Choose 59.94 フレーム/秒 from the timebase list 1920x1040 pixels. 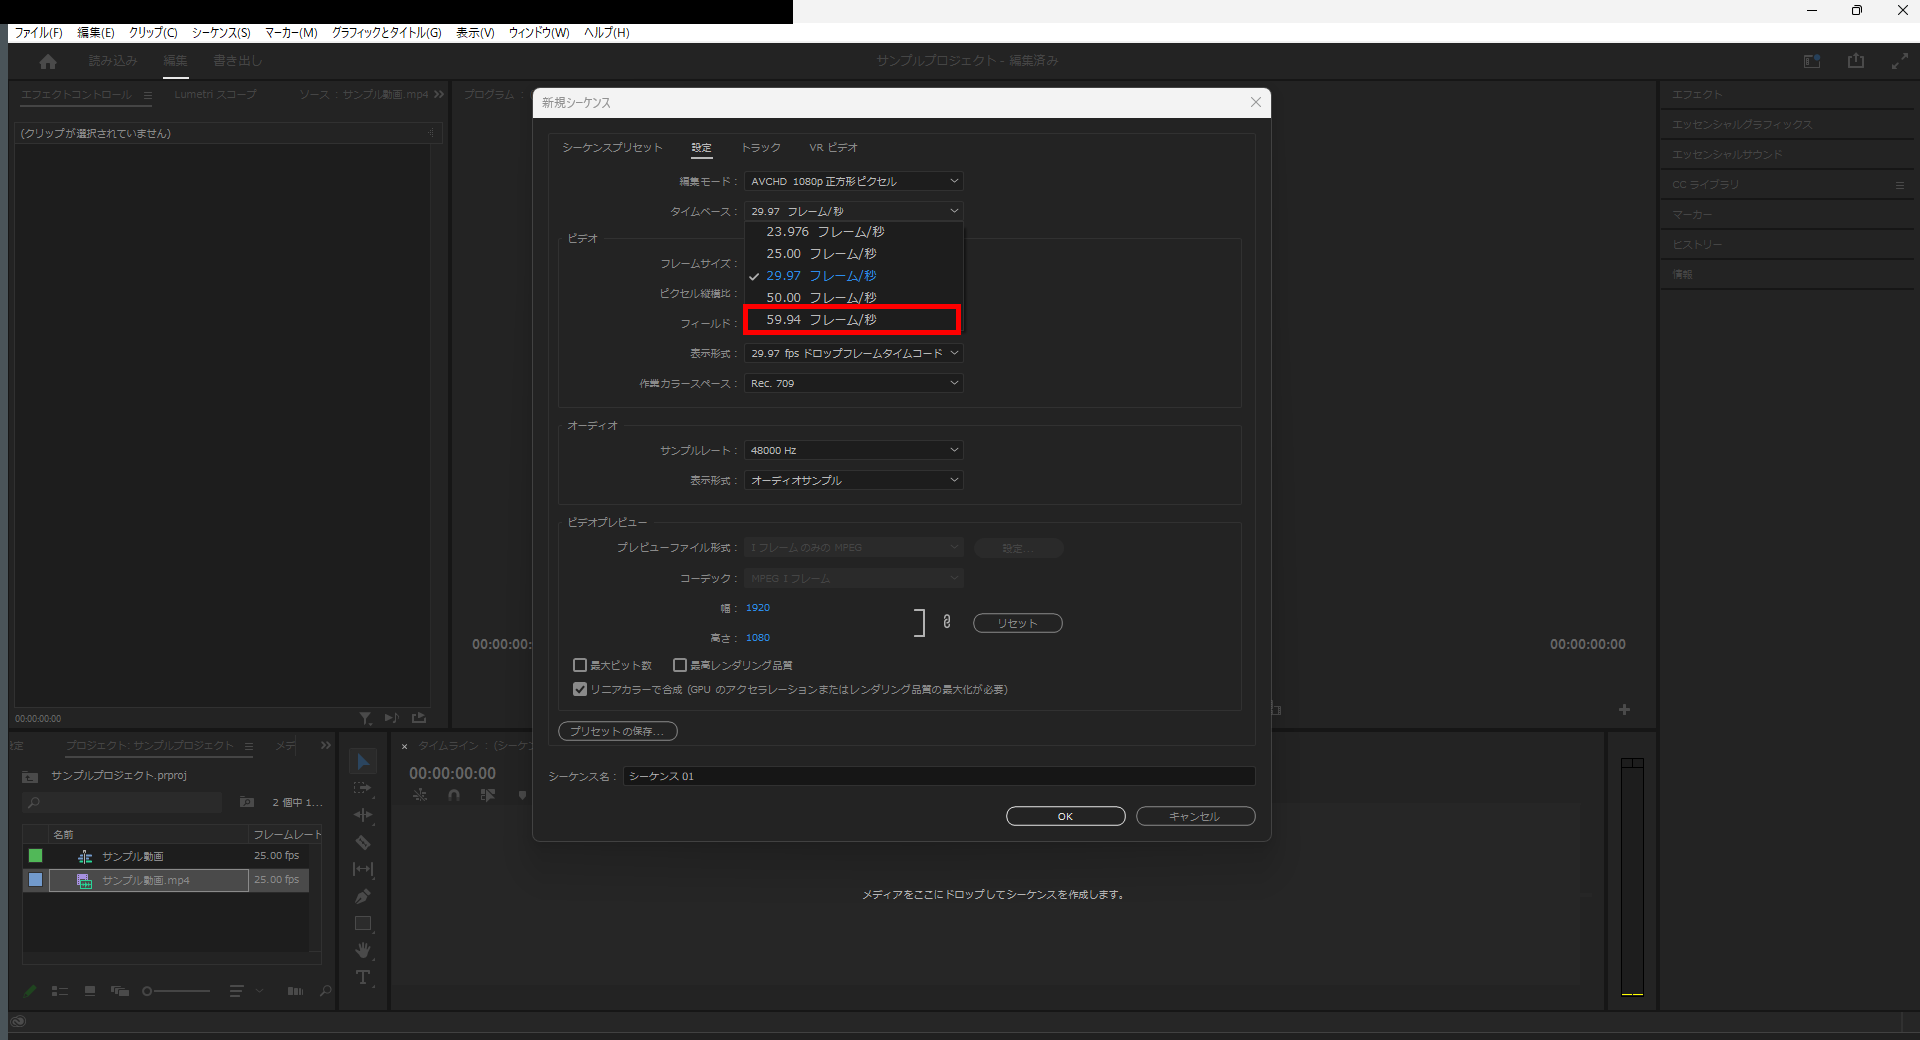pos(852,320)
